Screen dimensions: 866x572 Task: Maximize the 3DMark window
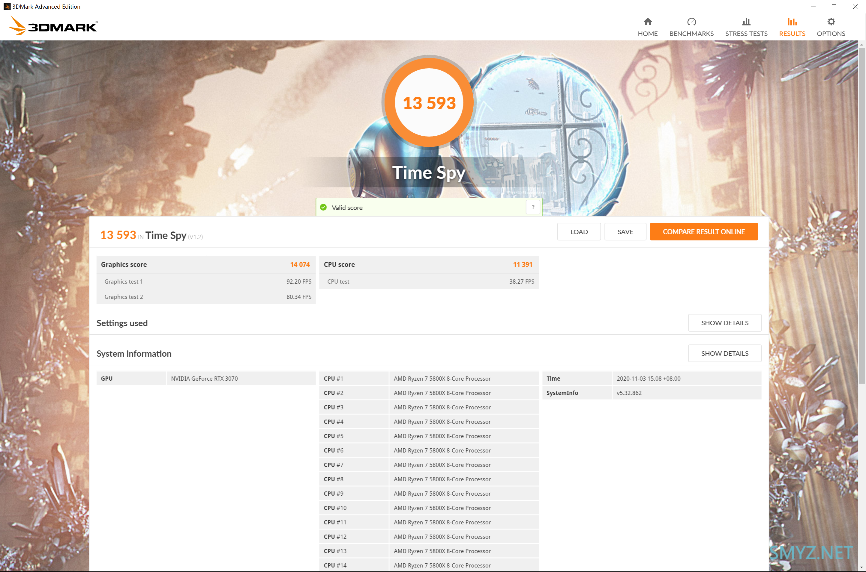834,6
